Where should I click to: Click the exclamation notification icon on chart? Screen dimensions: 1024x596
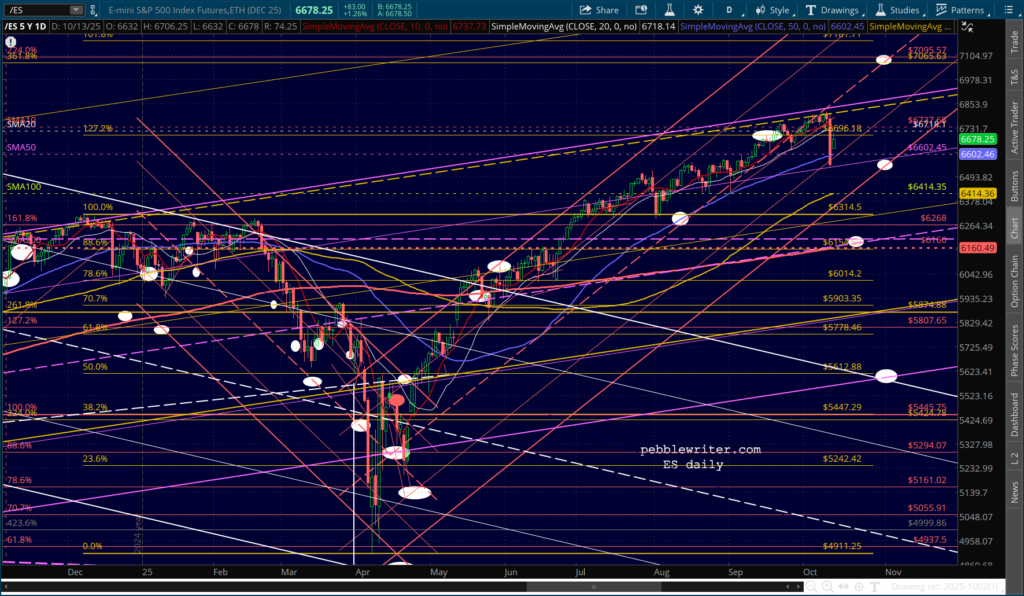pyautogui.click(x=10, y=42)
